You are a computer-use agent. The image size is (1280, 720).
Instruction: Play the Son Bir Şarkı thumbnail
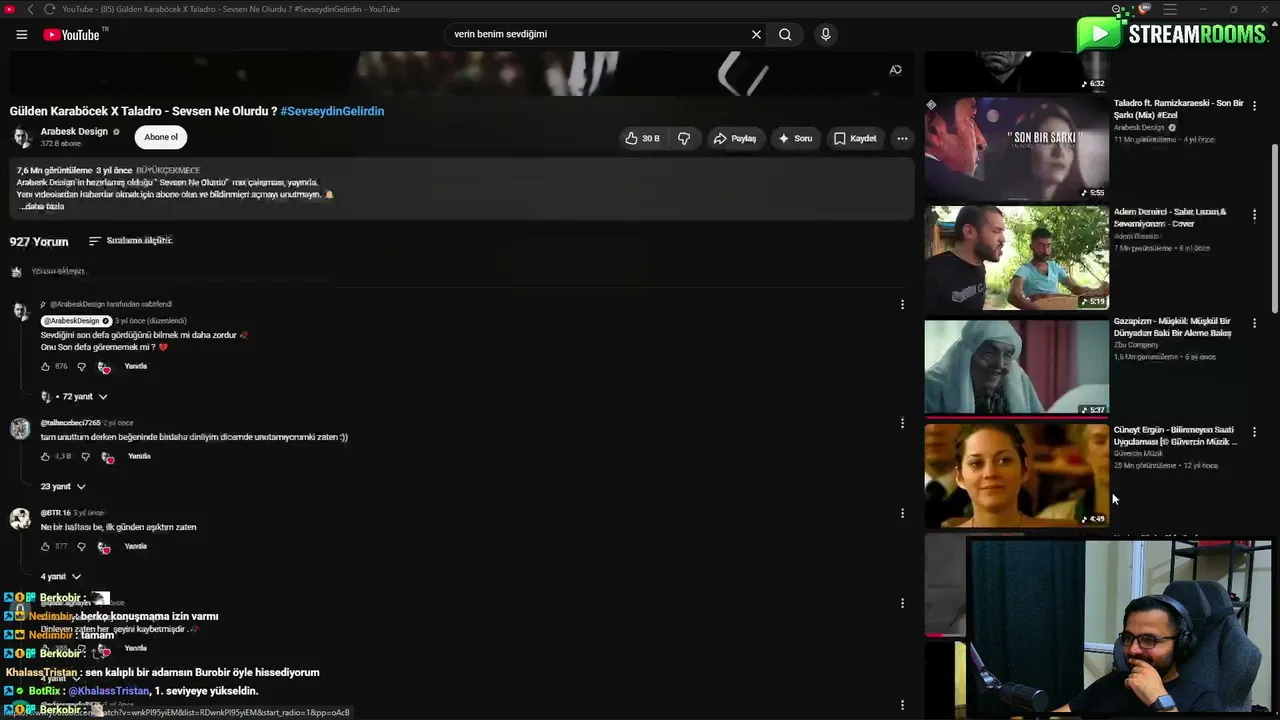(1016, 149)
